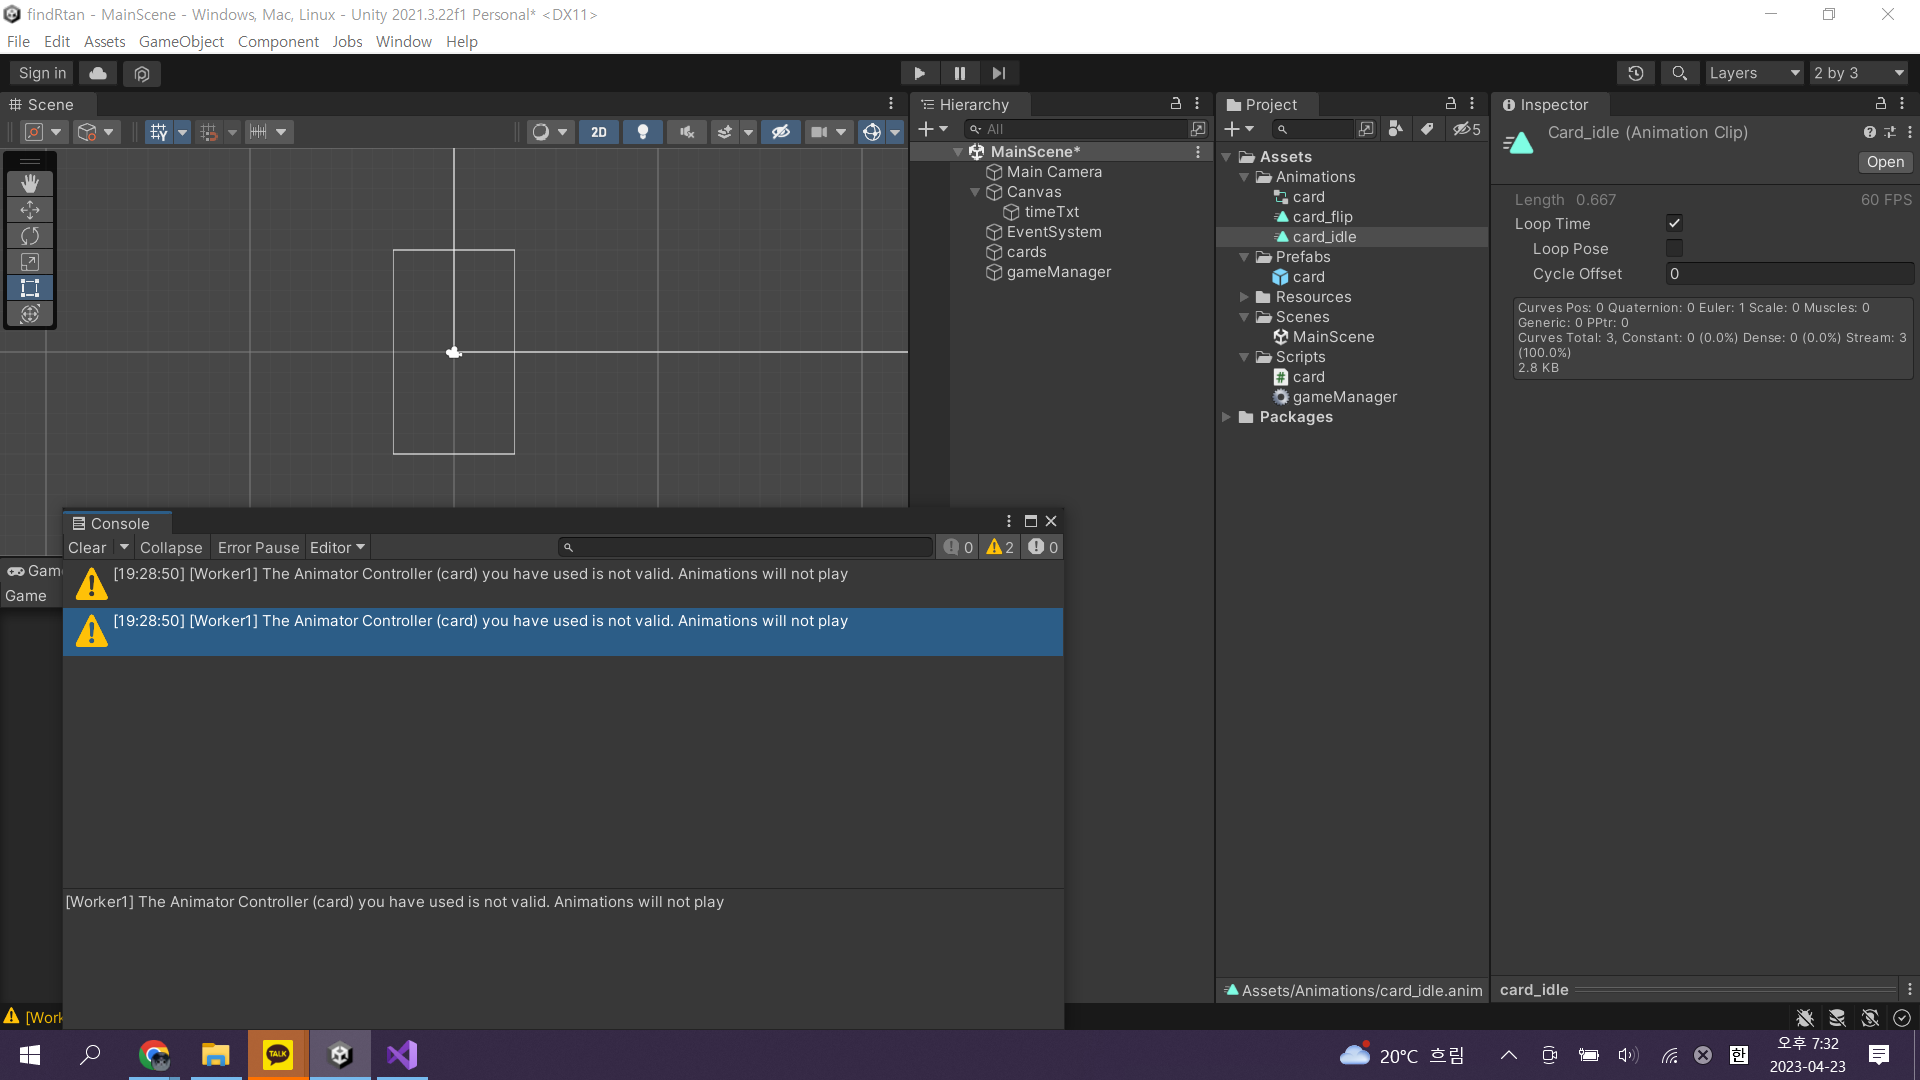Select the Transform tool

[30, 314]
